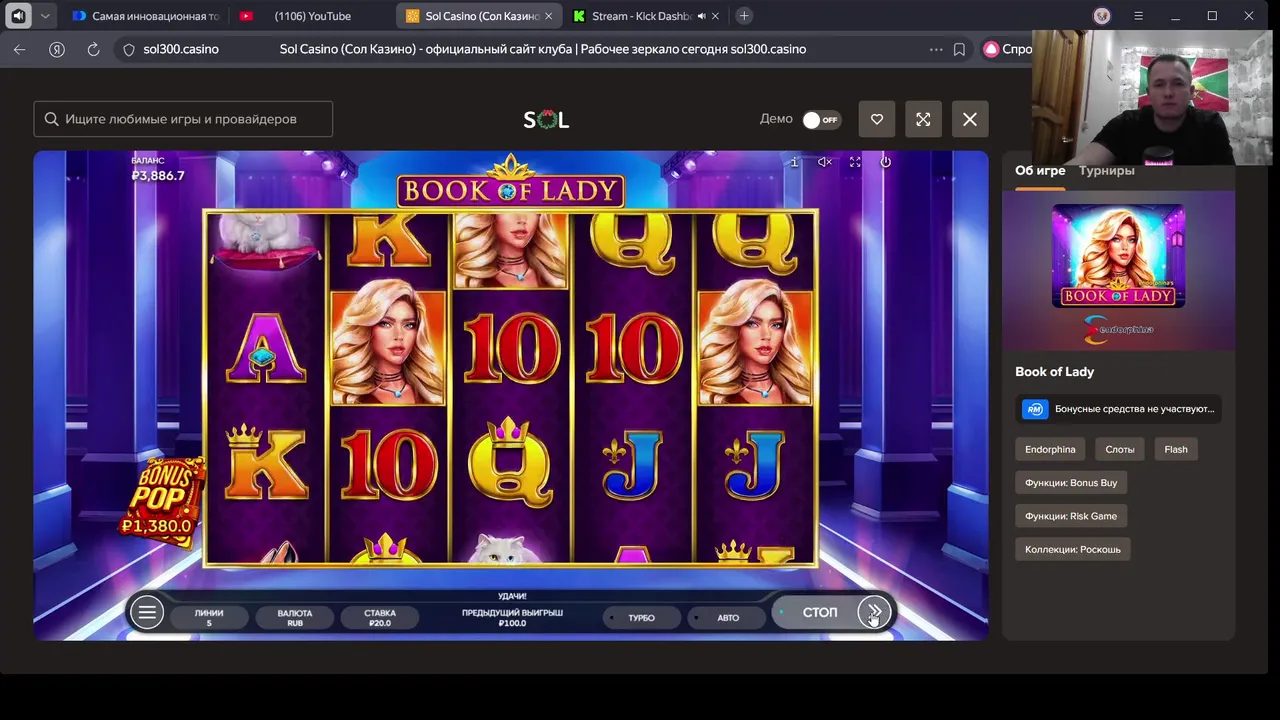This screenshot has width=1280, height=720.
Task: Click the Коллекции: Роскошь tag
Action: [x=1073, y=550]
